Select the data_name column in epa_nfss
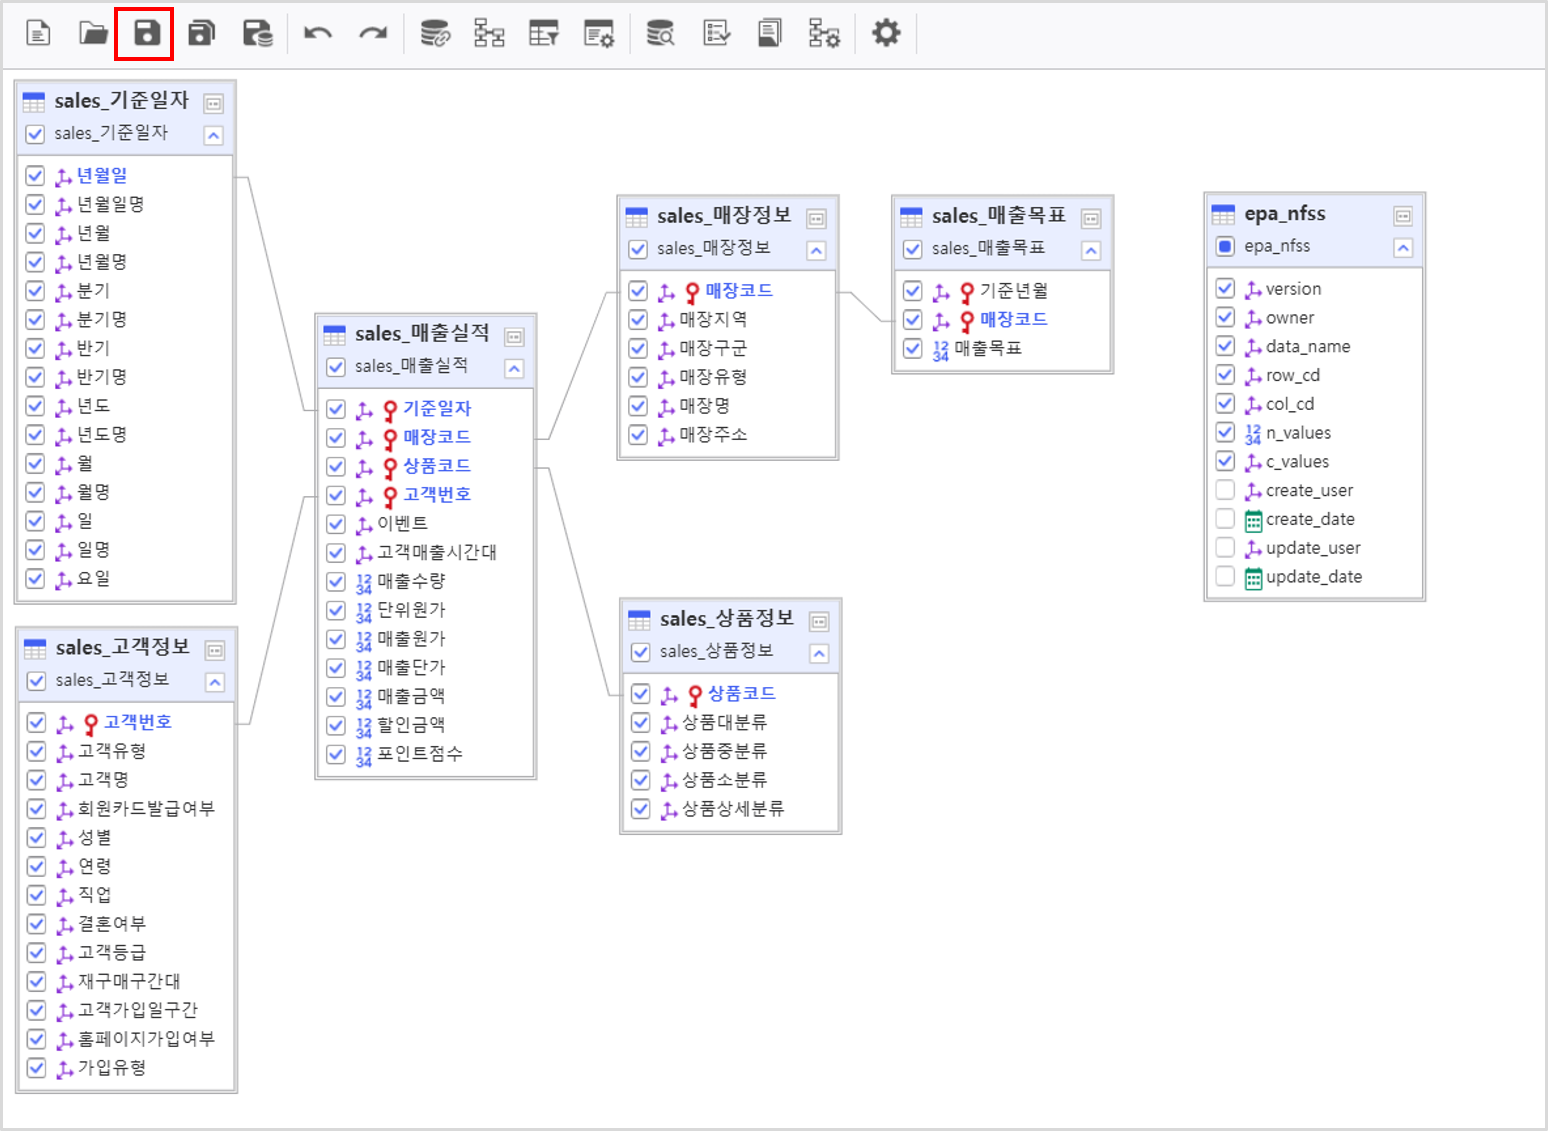The height and width of the screenshot is (1131, 1548). [1308, 347]
